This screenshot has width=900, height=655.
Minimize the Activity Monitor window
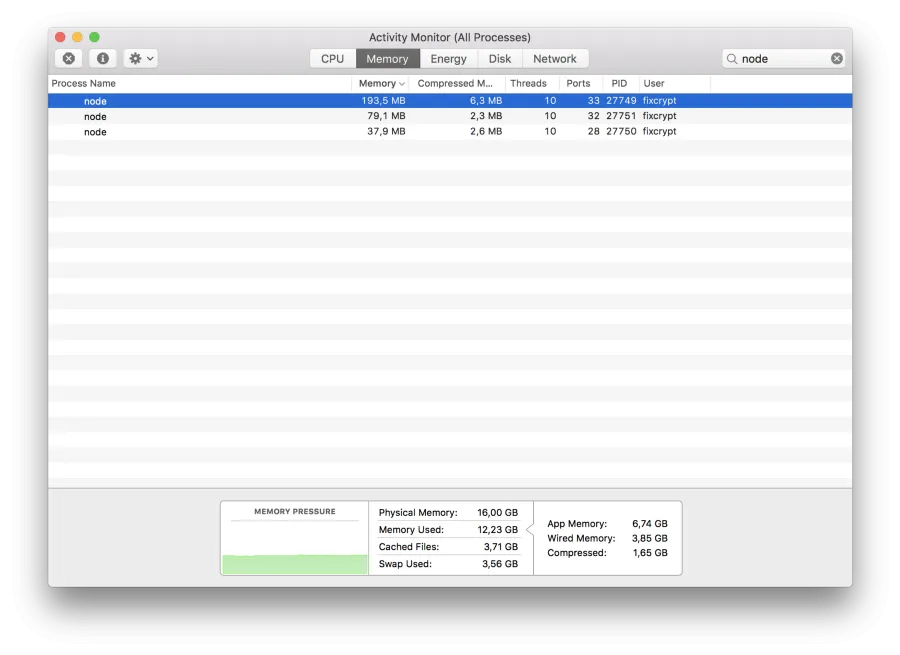(77, 37)
